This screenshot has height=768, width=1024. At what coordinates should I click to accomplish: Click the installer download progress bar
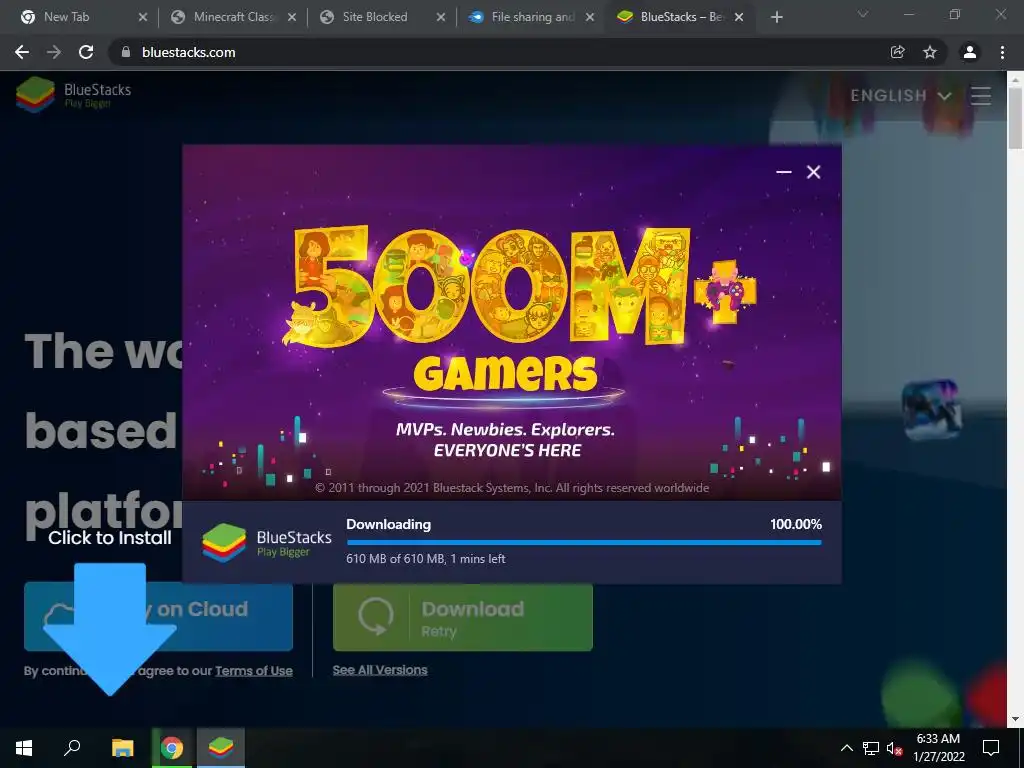(584, 542)
